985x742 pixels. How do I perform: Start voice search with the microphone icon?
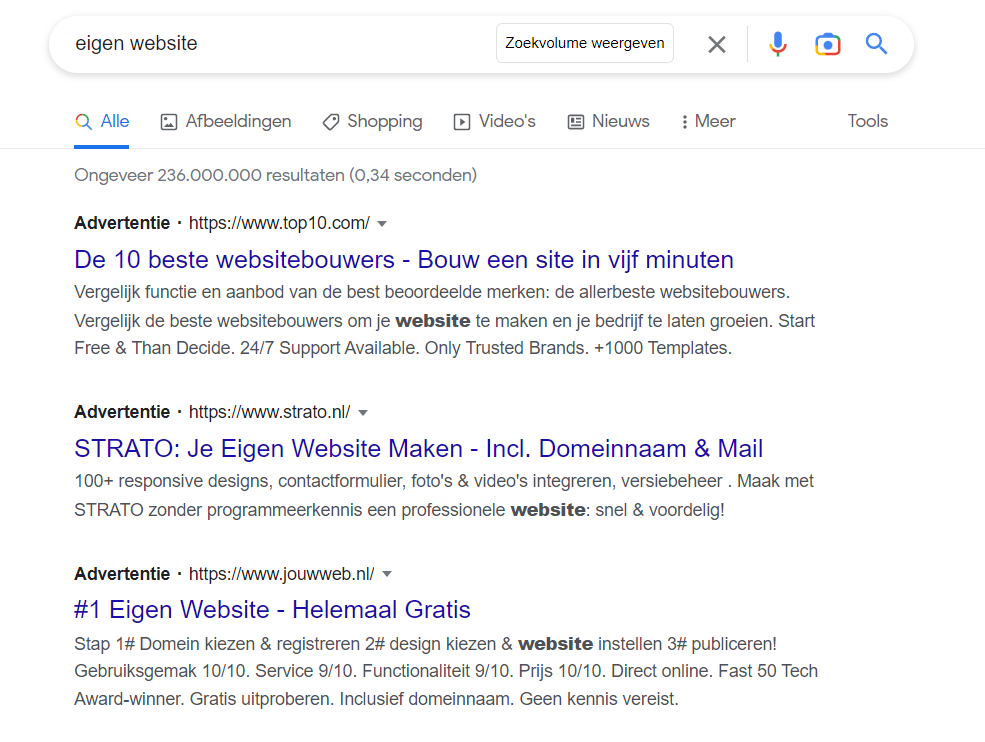[x=777, y=44]
